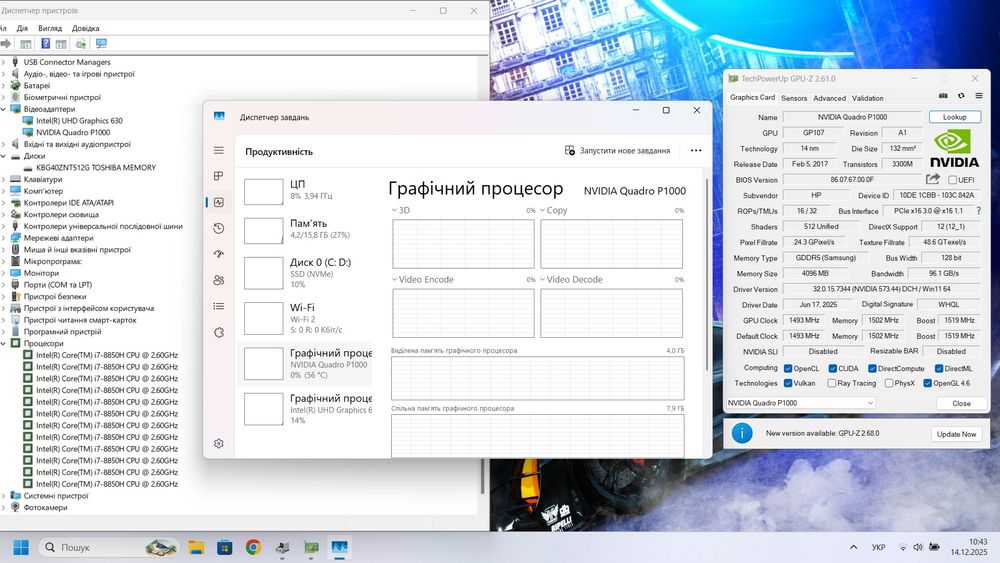Expand the USB Connector Managers node
Screen dimensions: 1000x563
(x=3, y=62)
